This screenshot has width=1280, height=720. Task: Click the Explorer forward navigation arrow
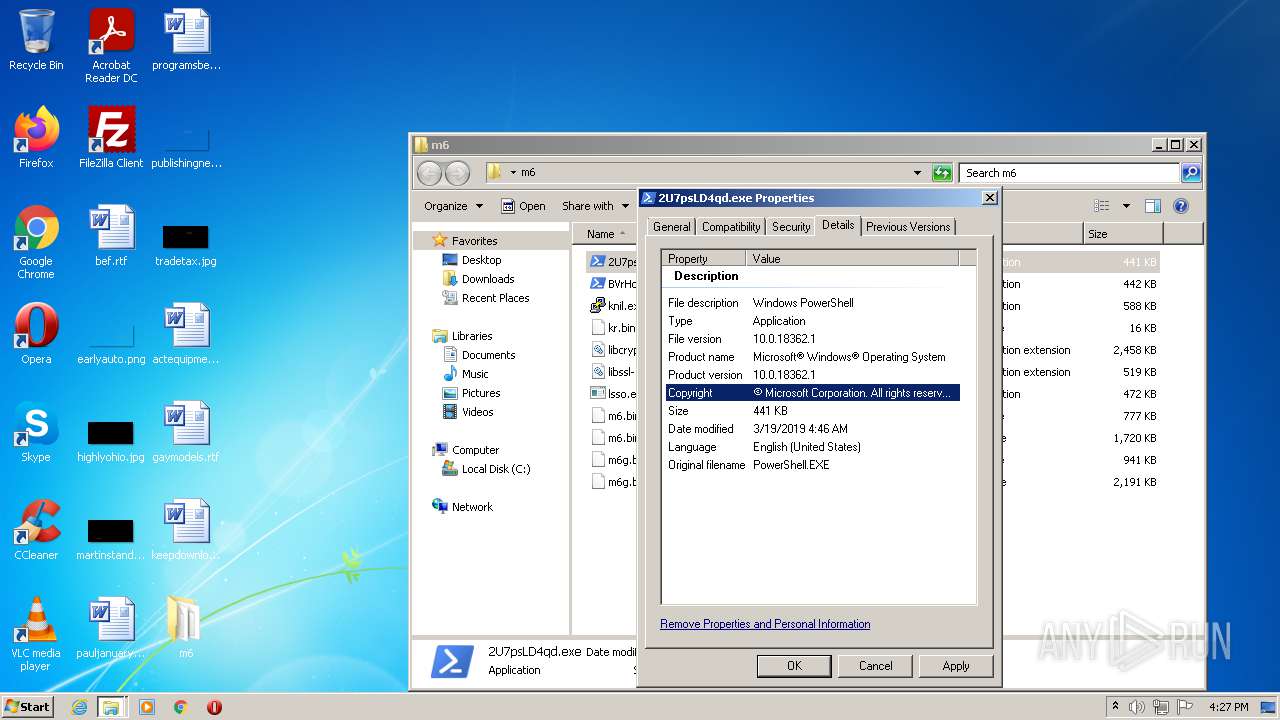(x=457, y=173)
